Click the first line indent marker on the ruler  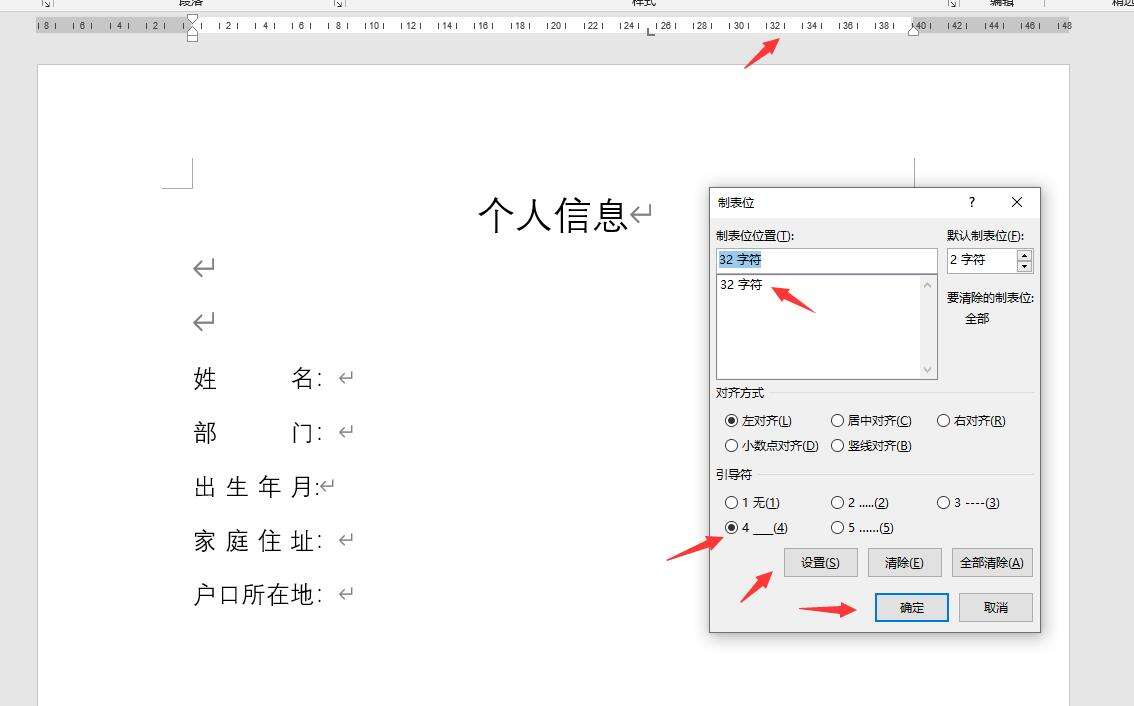point(192,19)
